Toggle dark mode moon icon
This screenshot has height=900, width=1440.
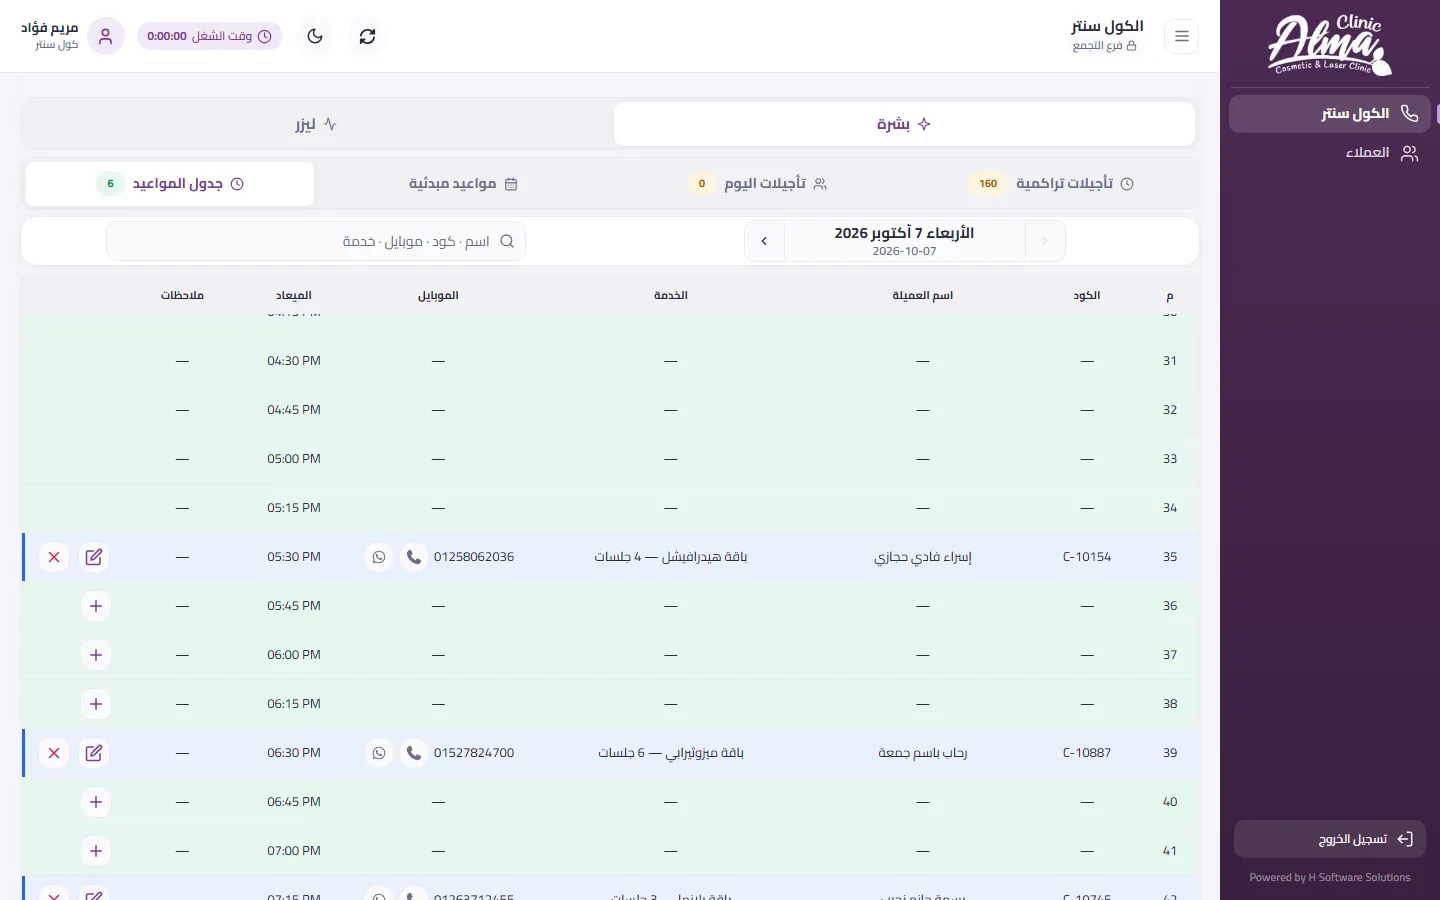click(315, 36)
